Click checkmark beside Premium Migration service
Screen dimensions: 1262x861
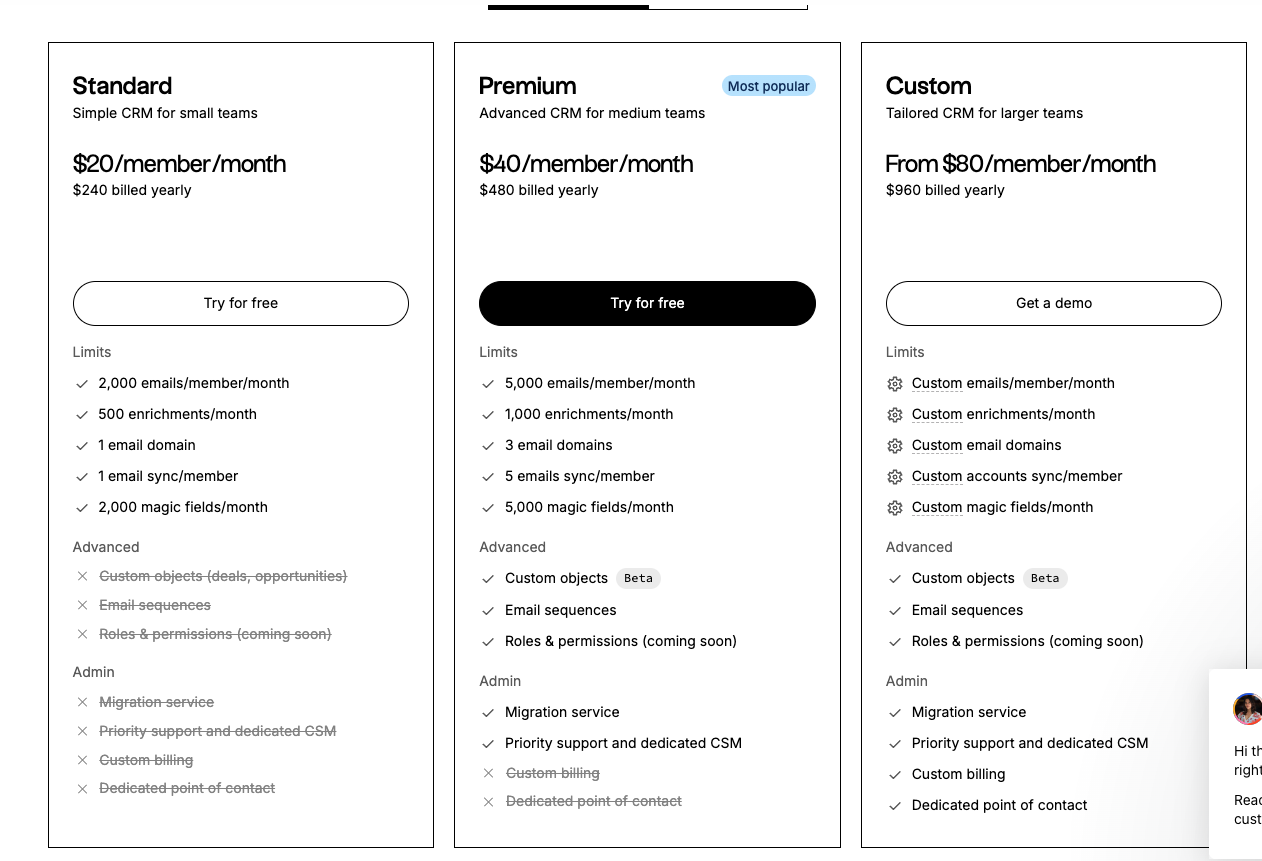488,713
